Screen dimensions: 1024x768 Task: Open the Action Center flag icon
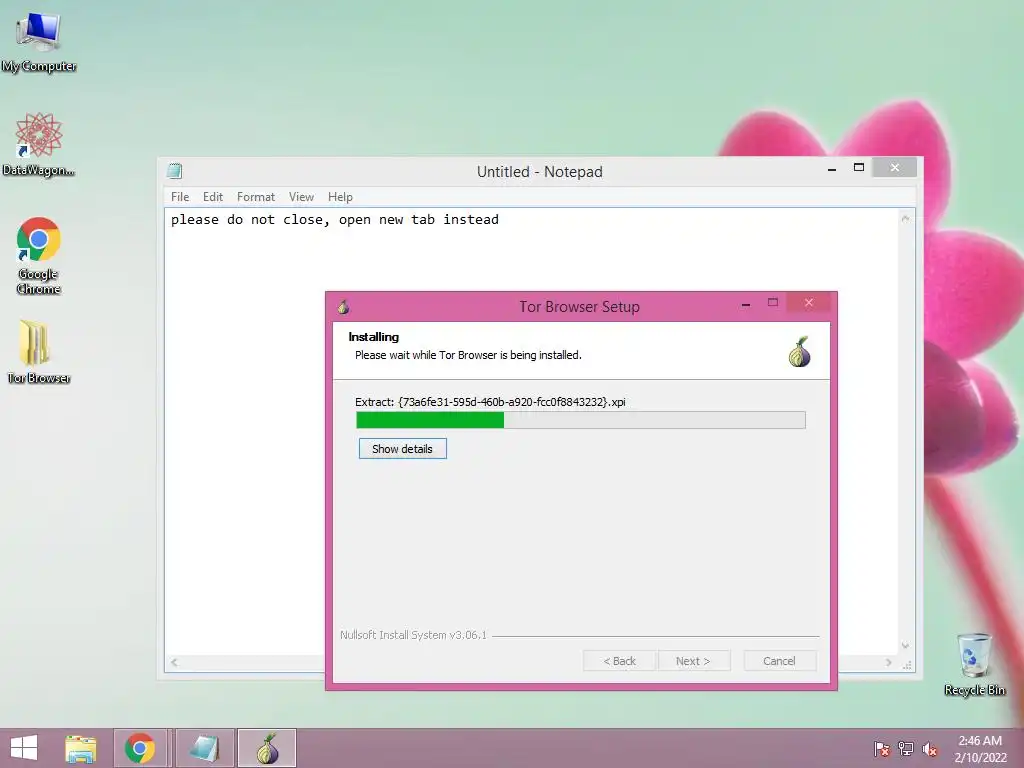point(882,749)
